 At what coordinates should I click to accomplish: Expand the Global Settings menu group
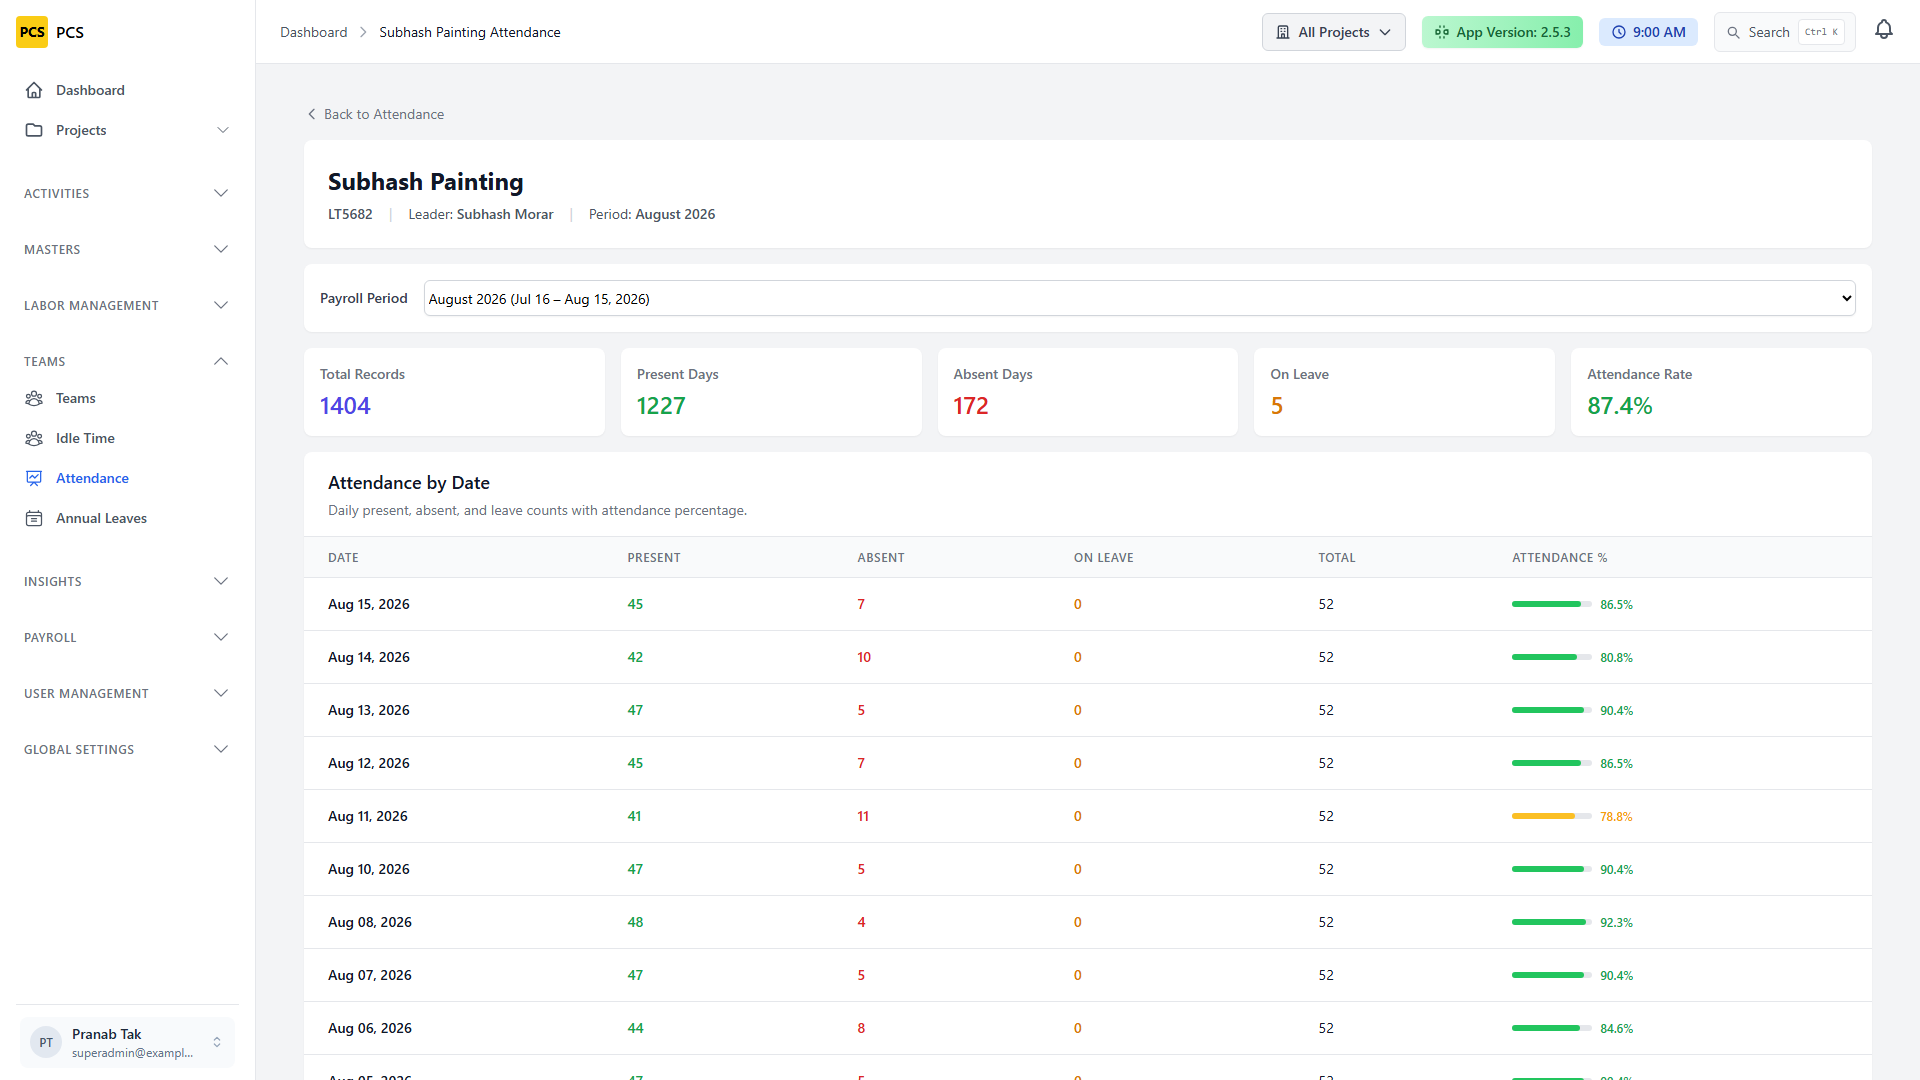coord(127,749)
